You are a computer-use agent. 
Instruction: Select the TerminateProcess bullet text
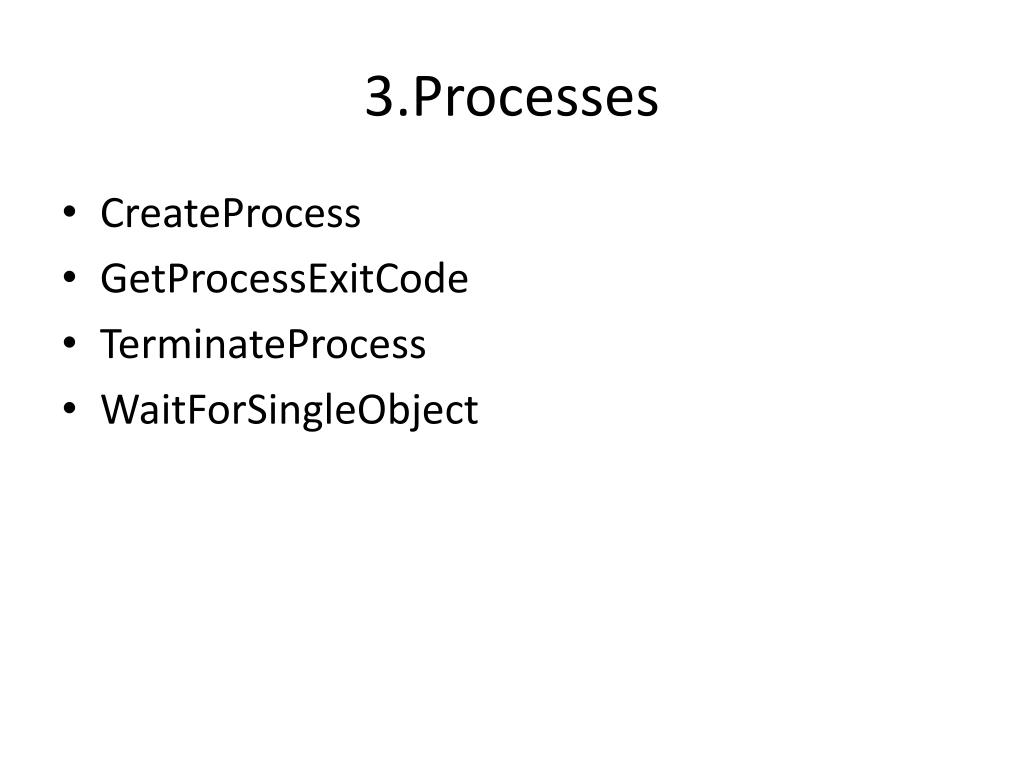(263, 344)
